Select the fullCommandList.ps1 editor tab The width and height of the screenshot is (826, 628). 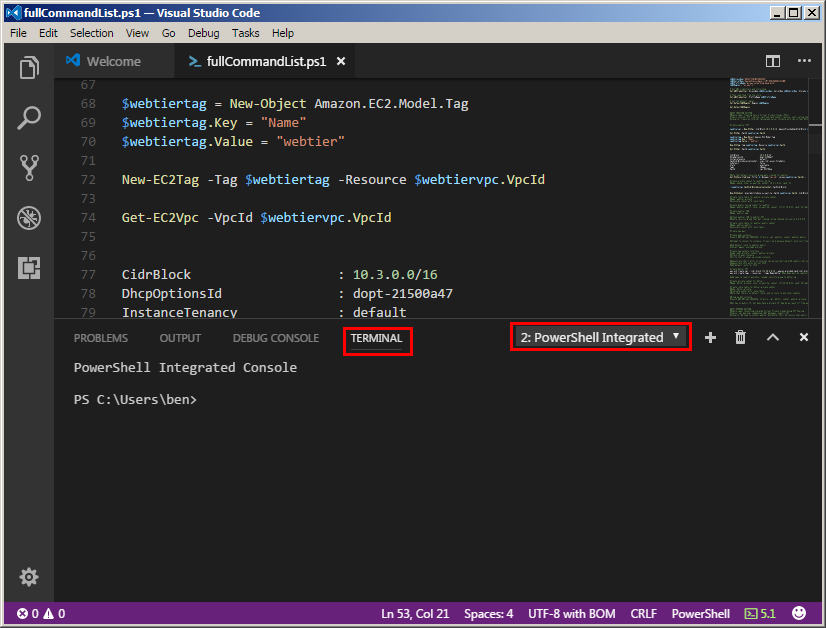pyautogui.click(x=266, y=61)
